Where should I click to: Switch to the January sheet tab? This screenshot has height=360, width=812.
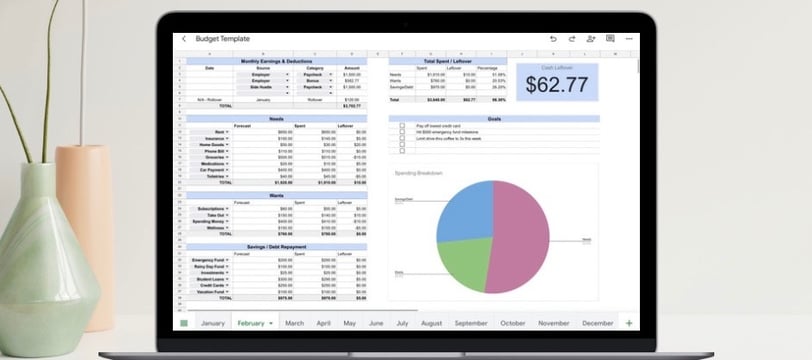coord(213,323)
